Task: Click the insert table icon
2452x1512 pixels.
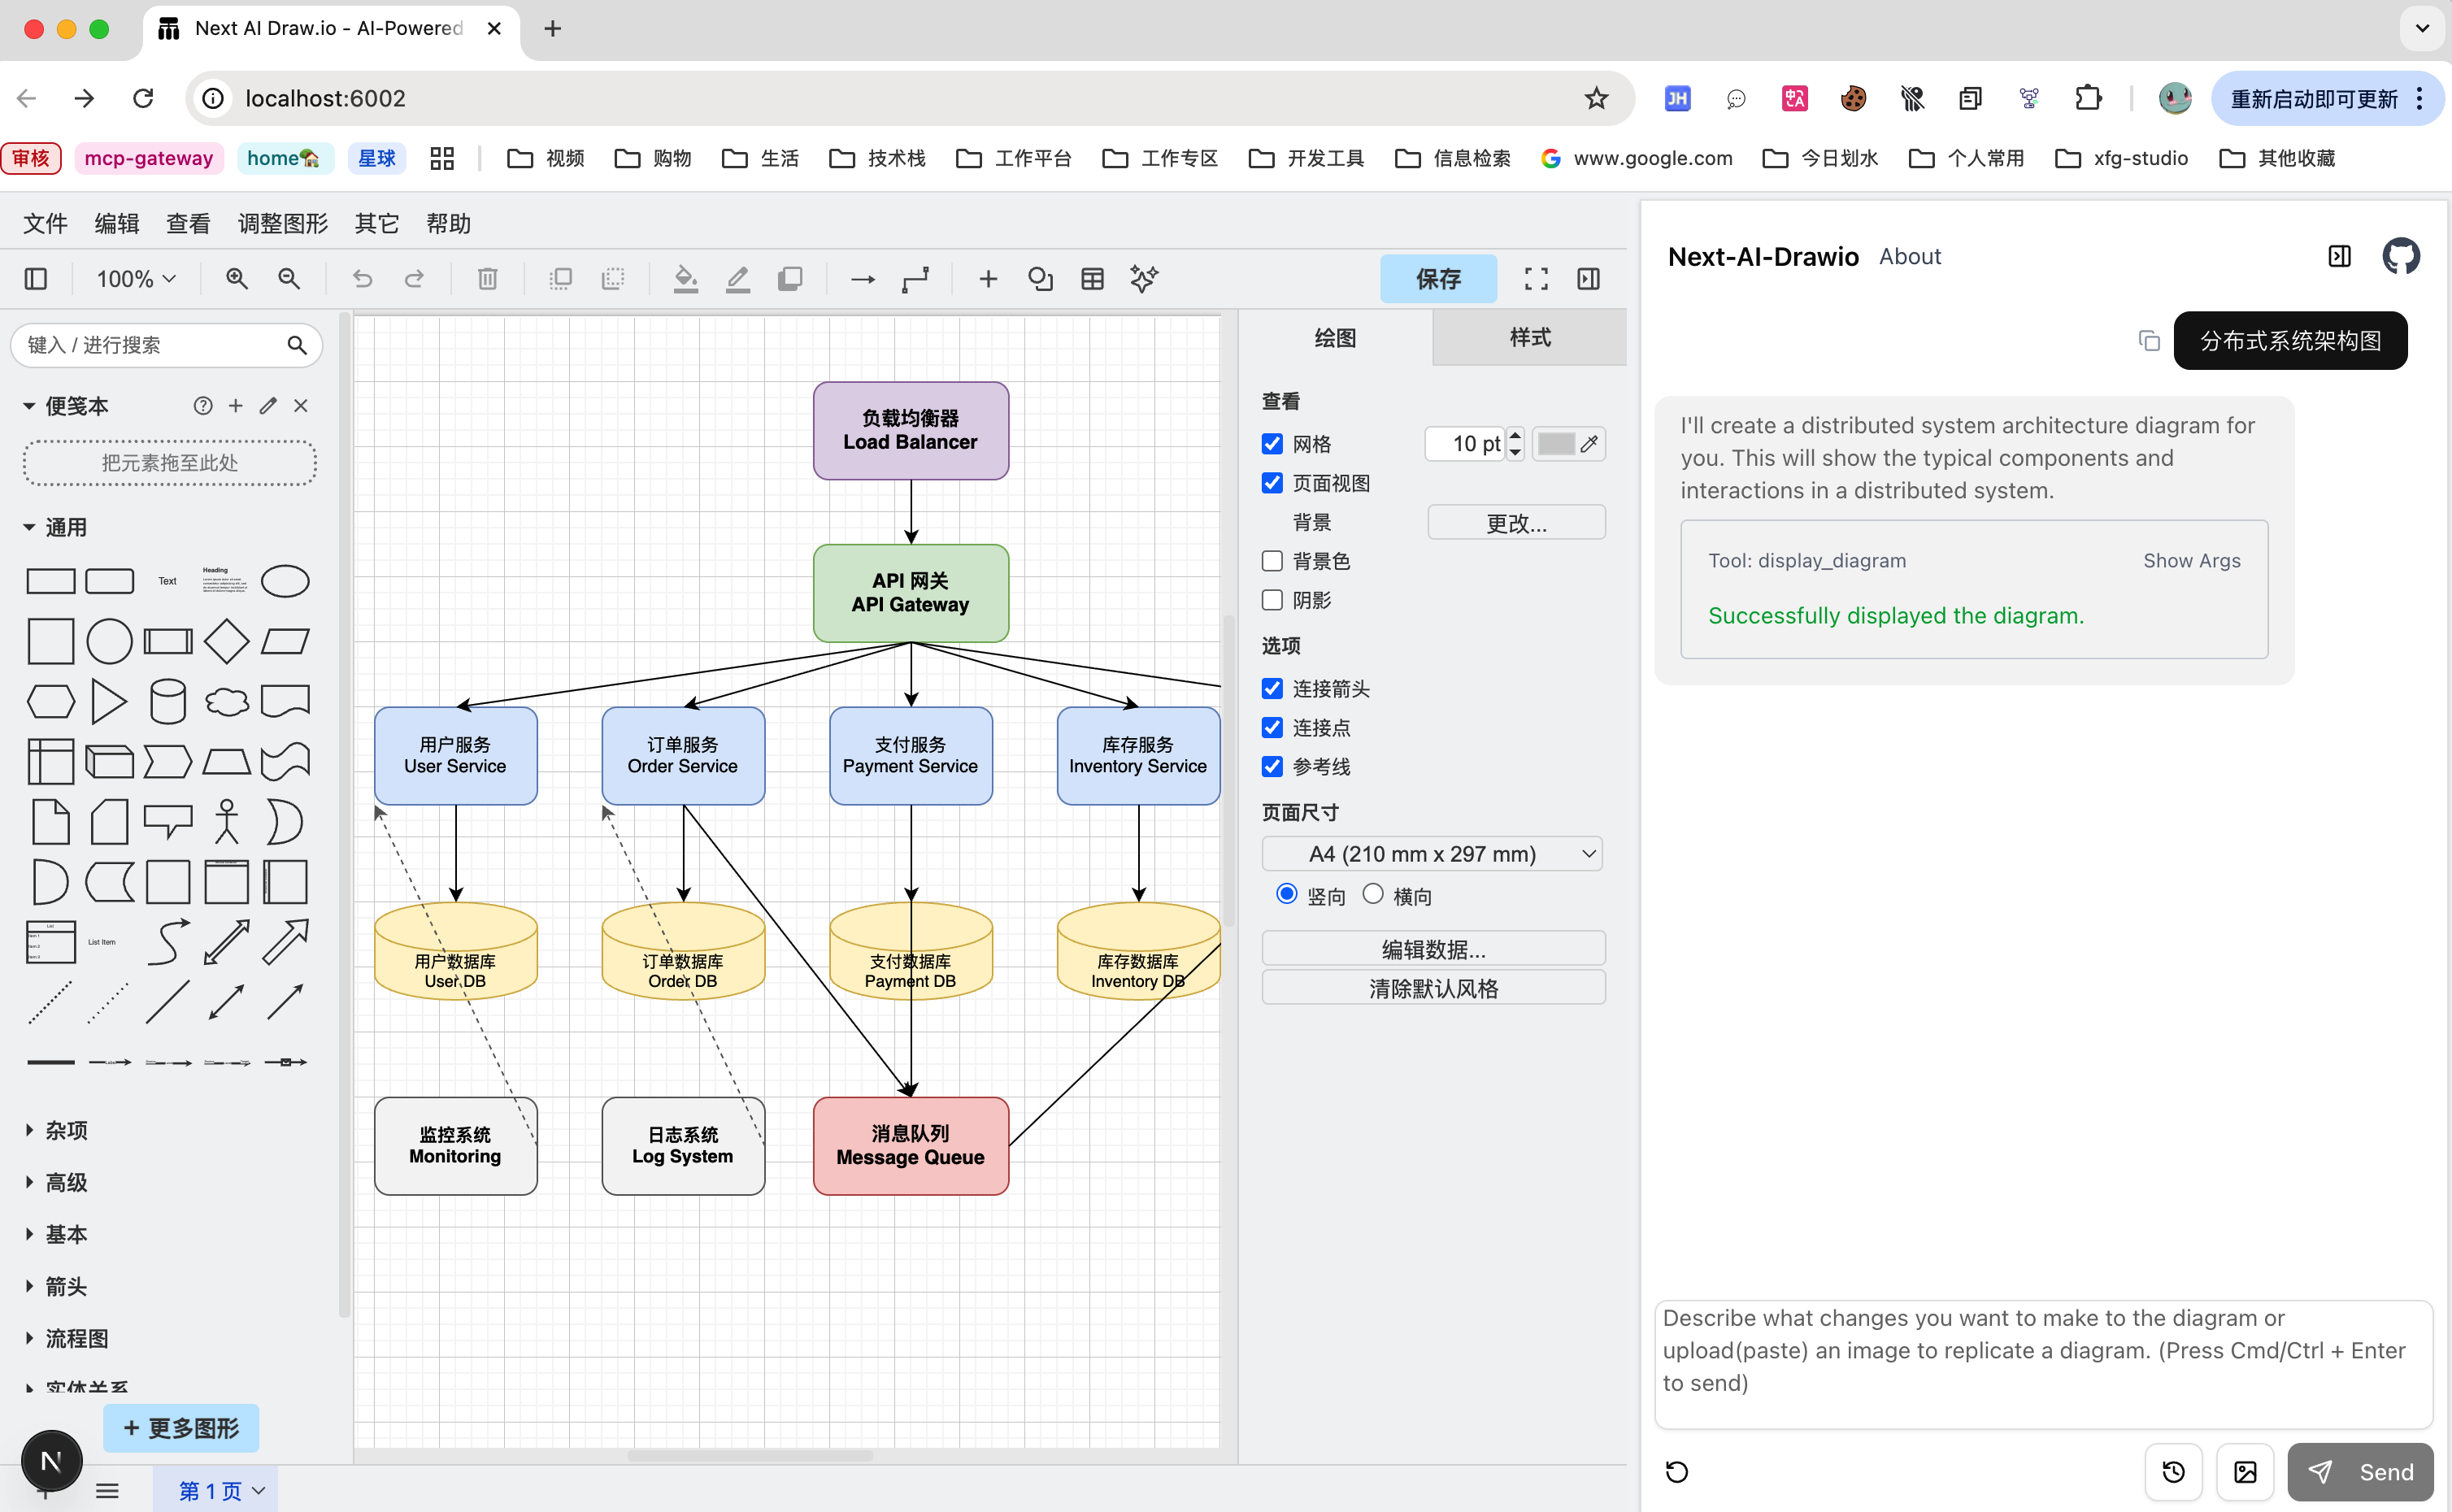Action: point(1092,279)
